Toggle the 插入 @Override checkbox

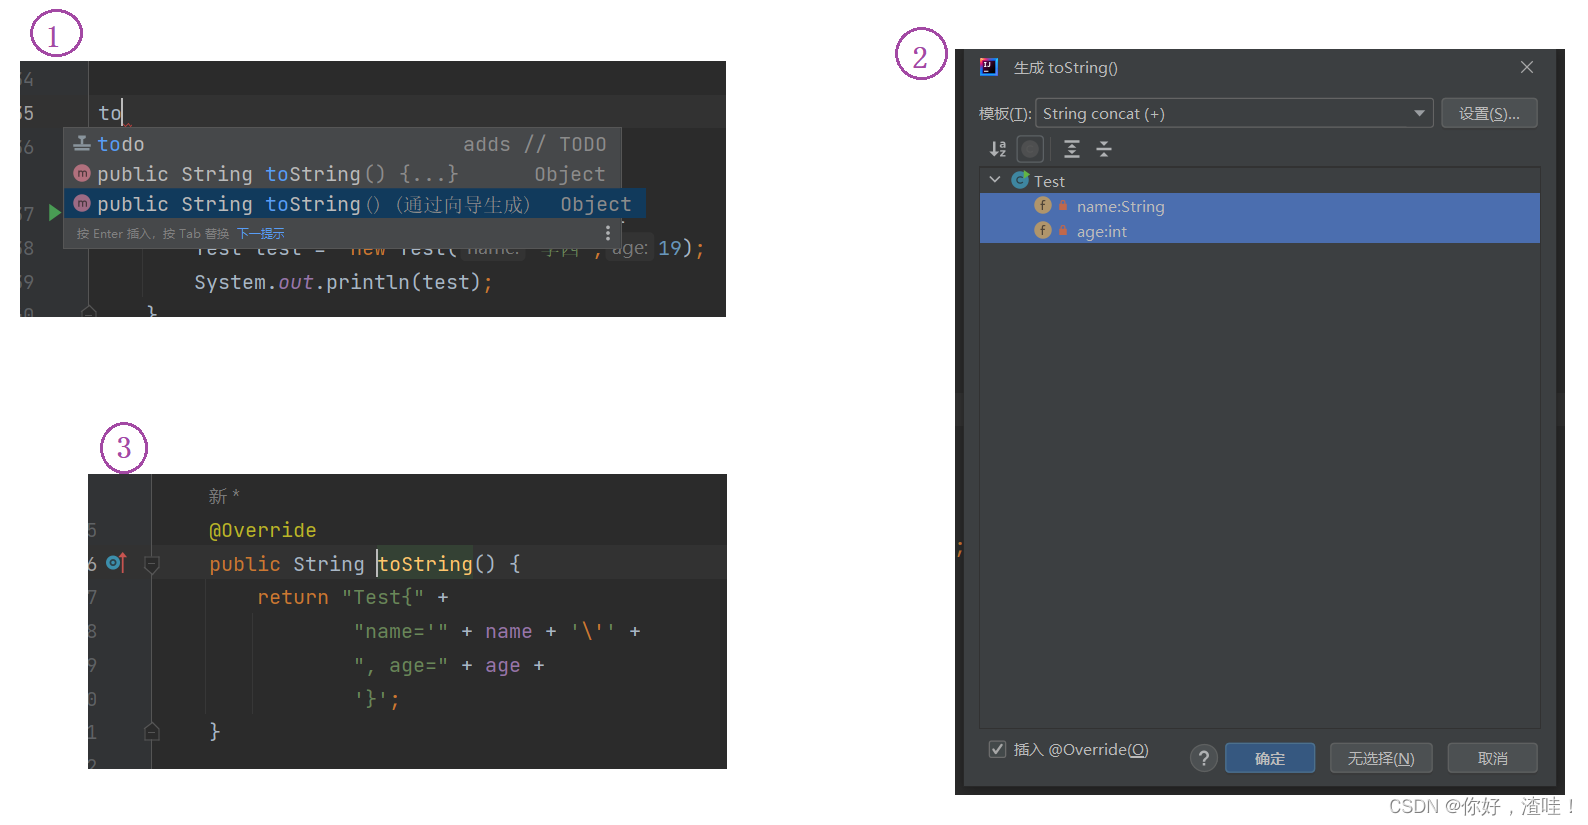coord(997,749)
